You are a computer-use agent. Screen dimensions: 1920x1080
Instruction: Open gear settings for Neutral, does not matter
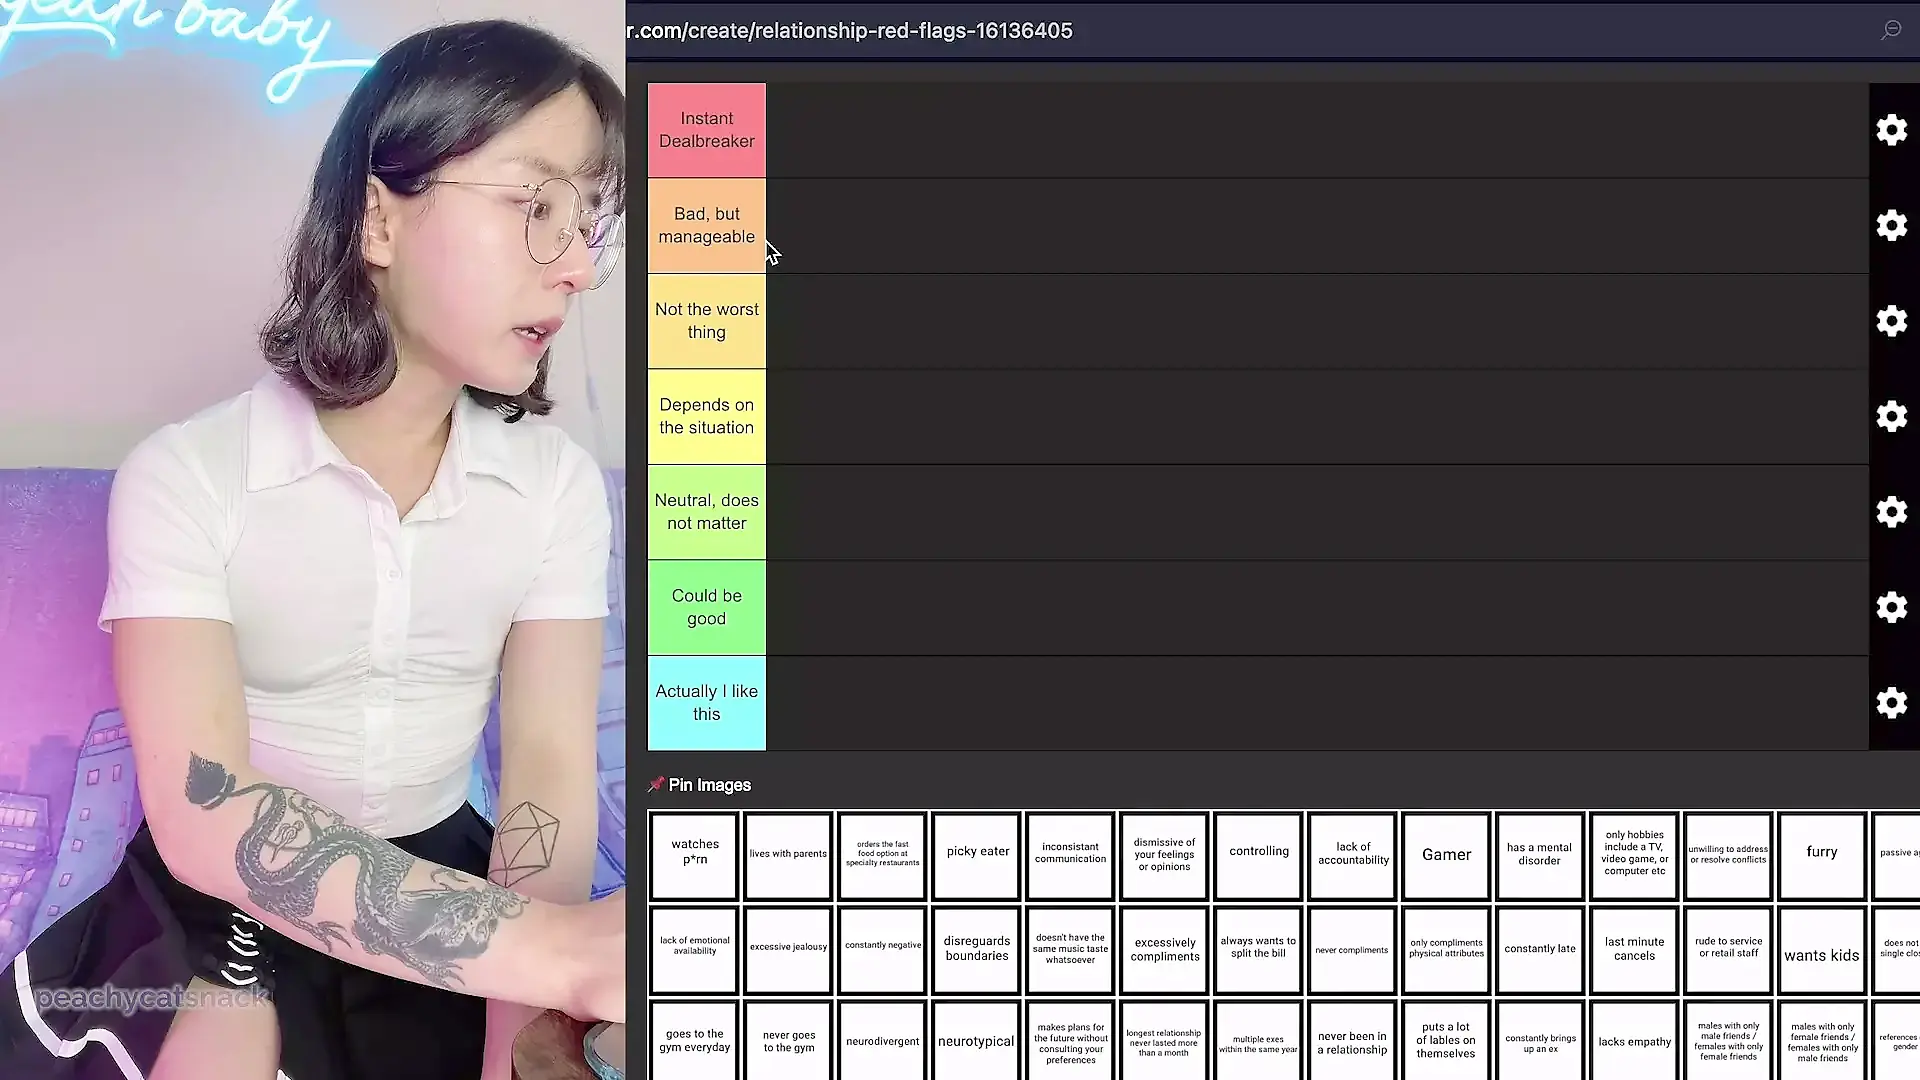pos(1891,512)
